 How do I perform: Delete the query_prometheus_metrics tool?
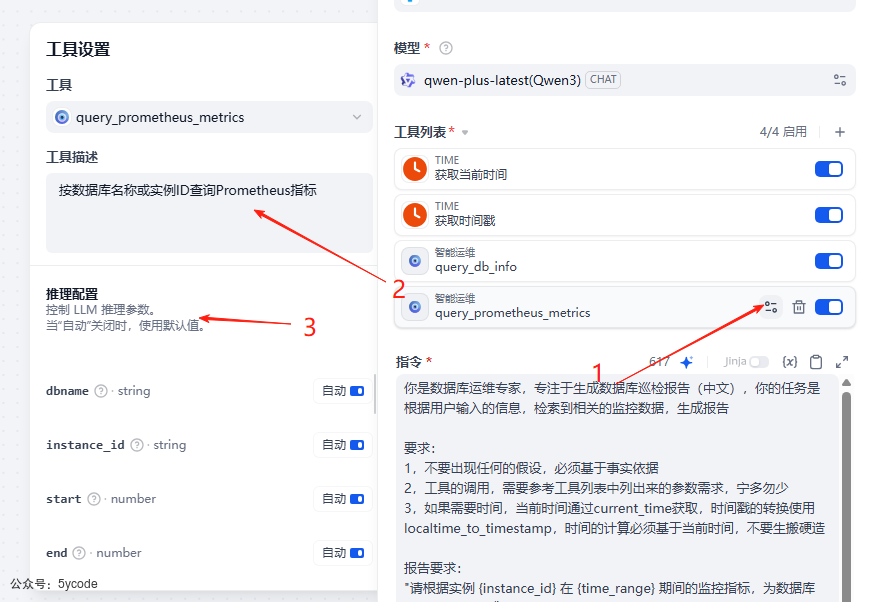799,307
